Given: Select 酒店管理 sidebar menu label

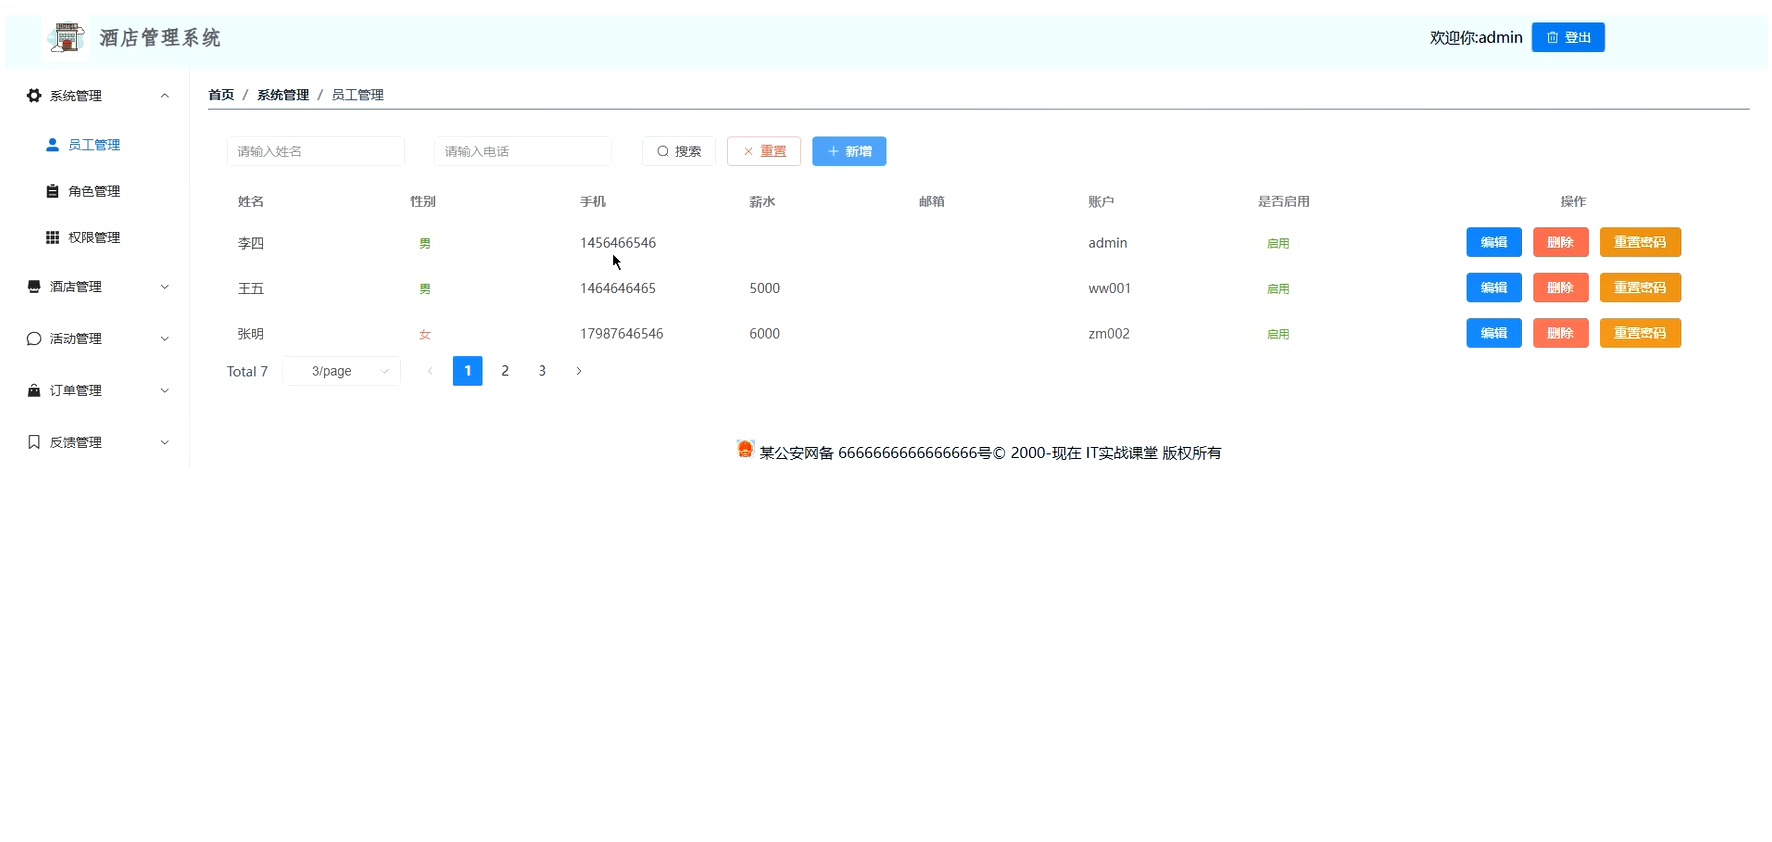Looking at the screenshot, I should point(76,287).
